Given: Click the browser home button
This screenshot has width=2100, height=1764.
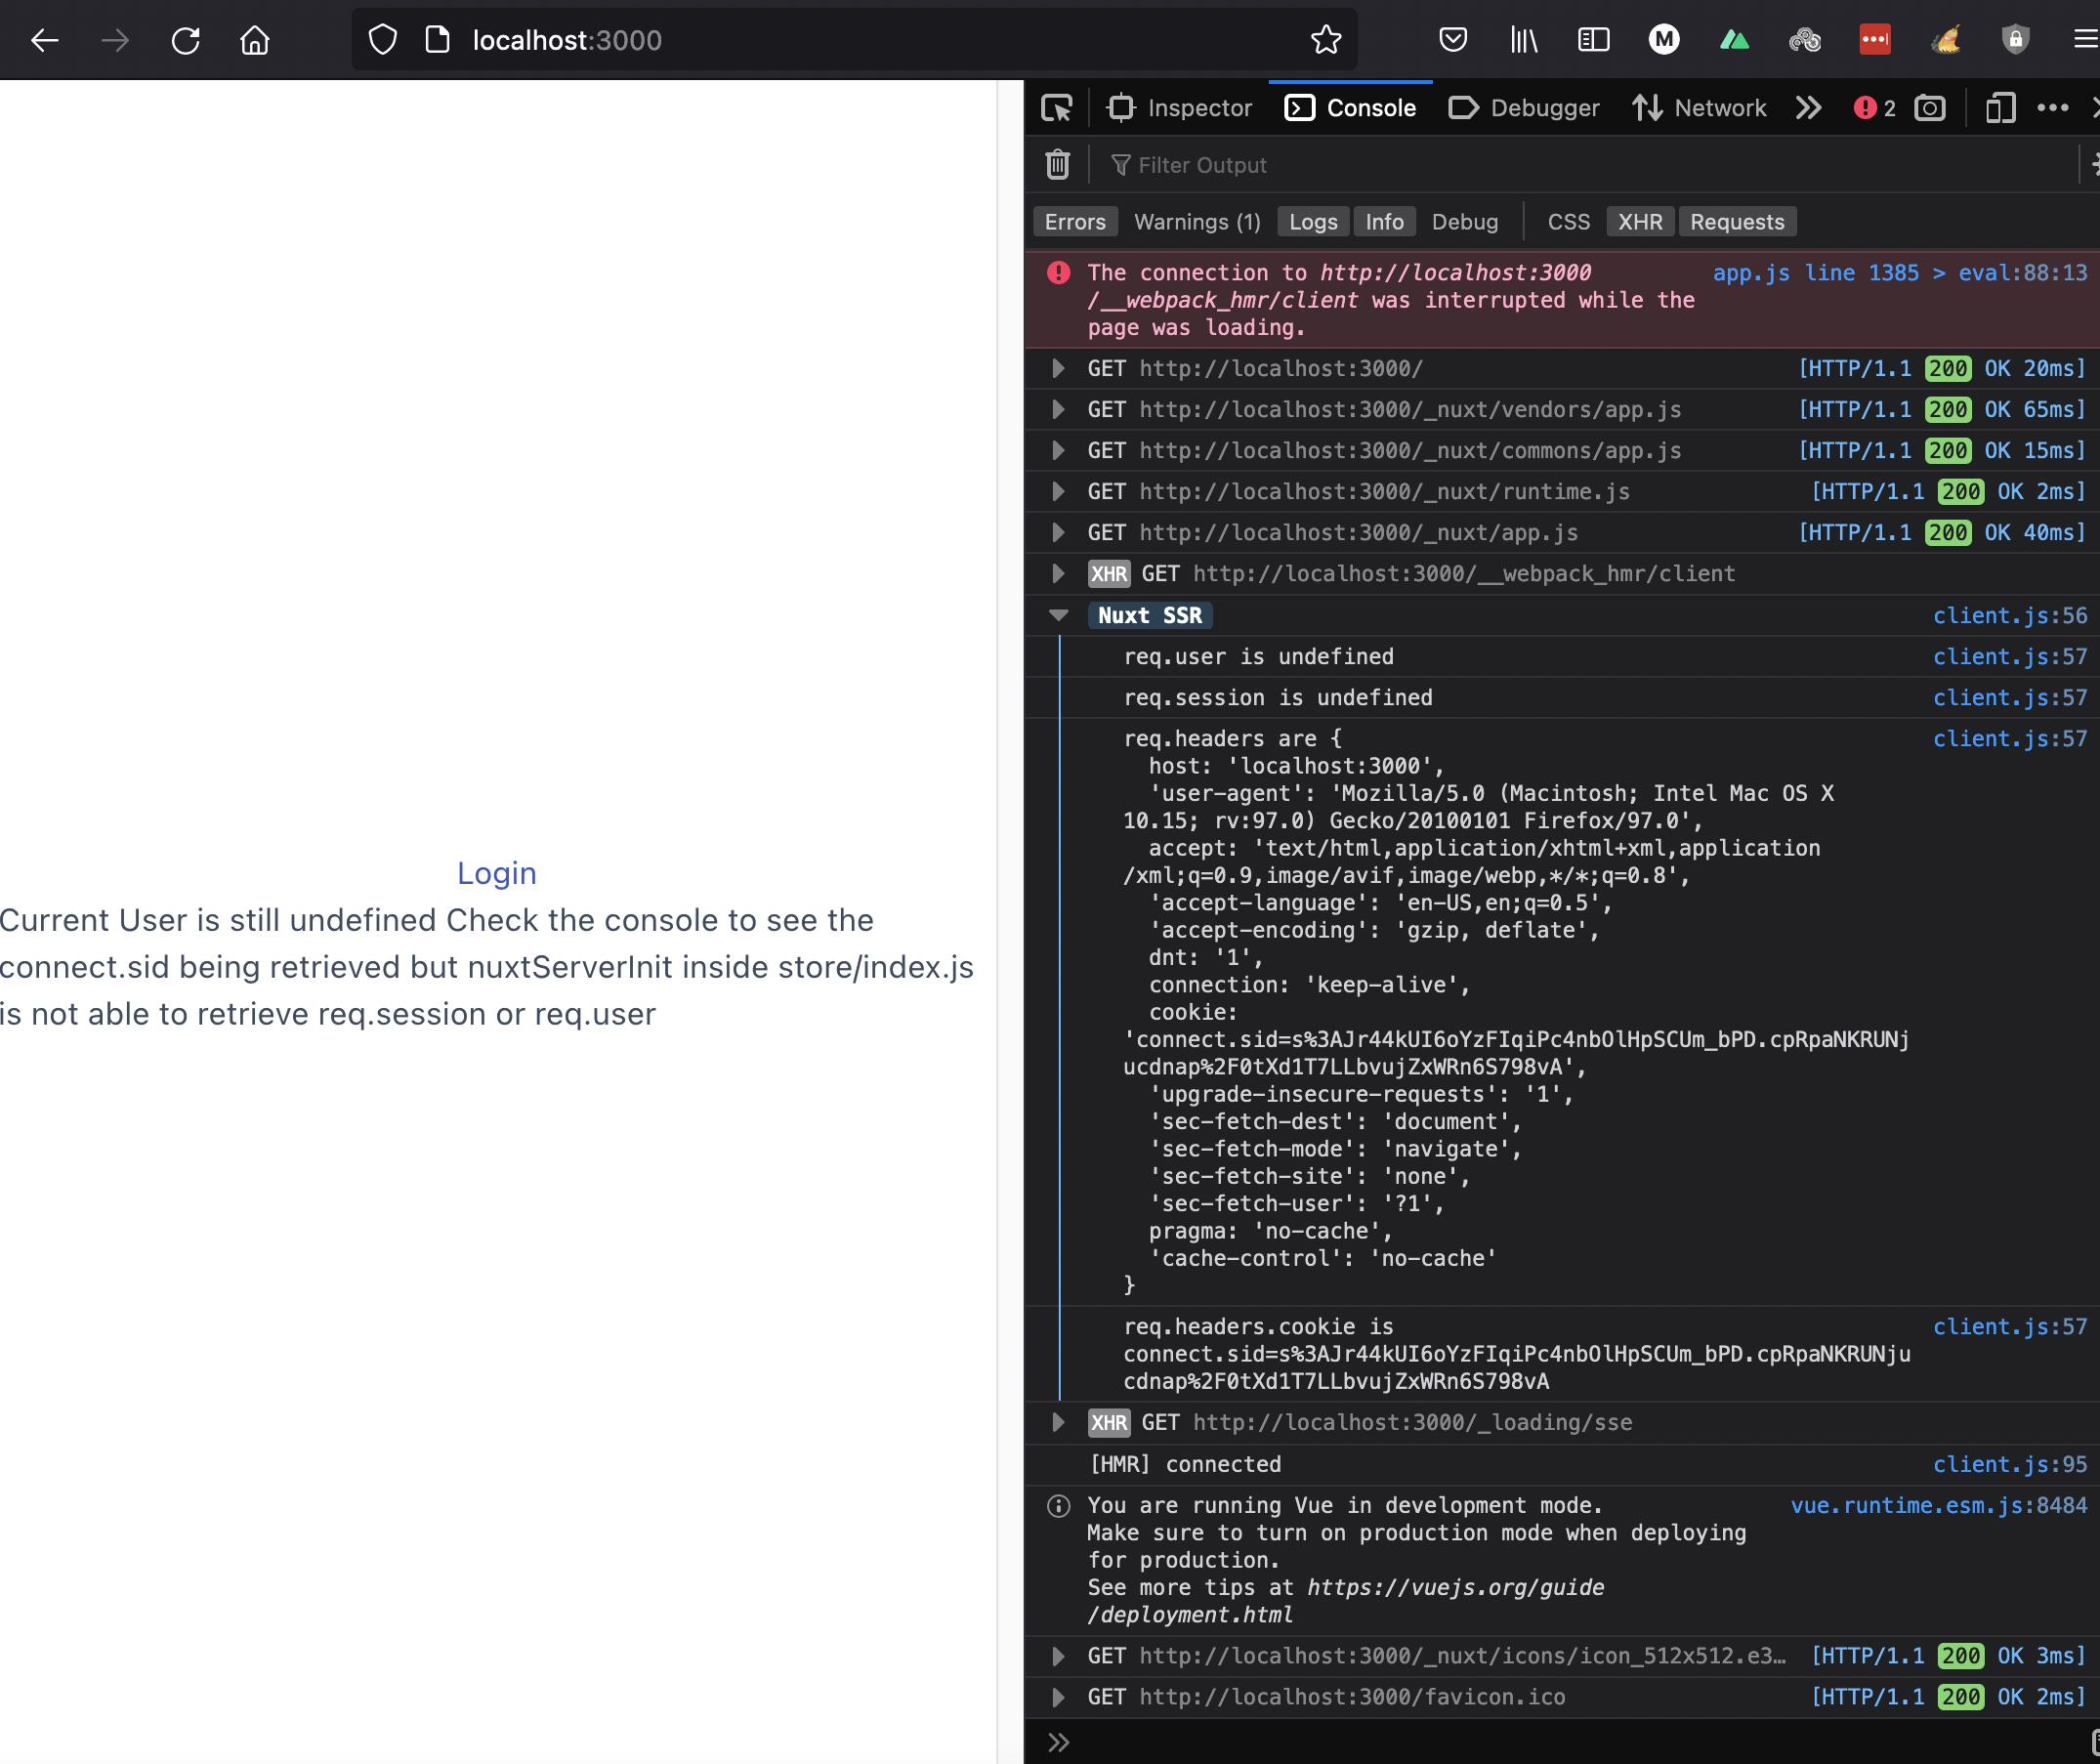Looking at the screenshot, I should point(255,40).
